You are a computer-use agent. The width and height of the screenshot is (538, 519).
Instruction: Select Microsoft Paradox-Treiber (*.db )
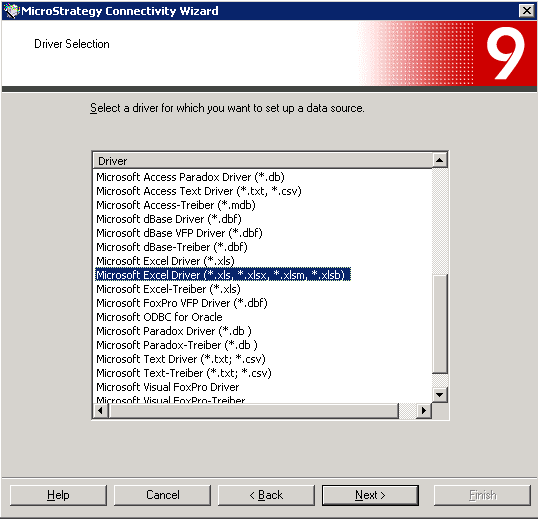tap(177, 345)
